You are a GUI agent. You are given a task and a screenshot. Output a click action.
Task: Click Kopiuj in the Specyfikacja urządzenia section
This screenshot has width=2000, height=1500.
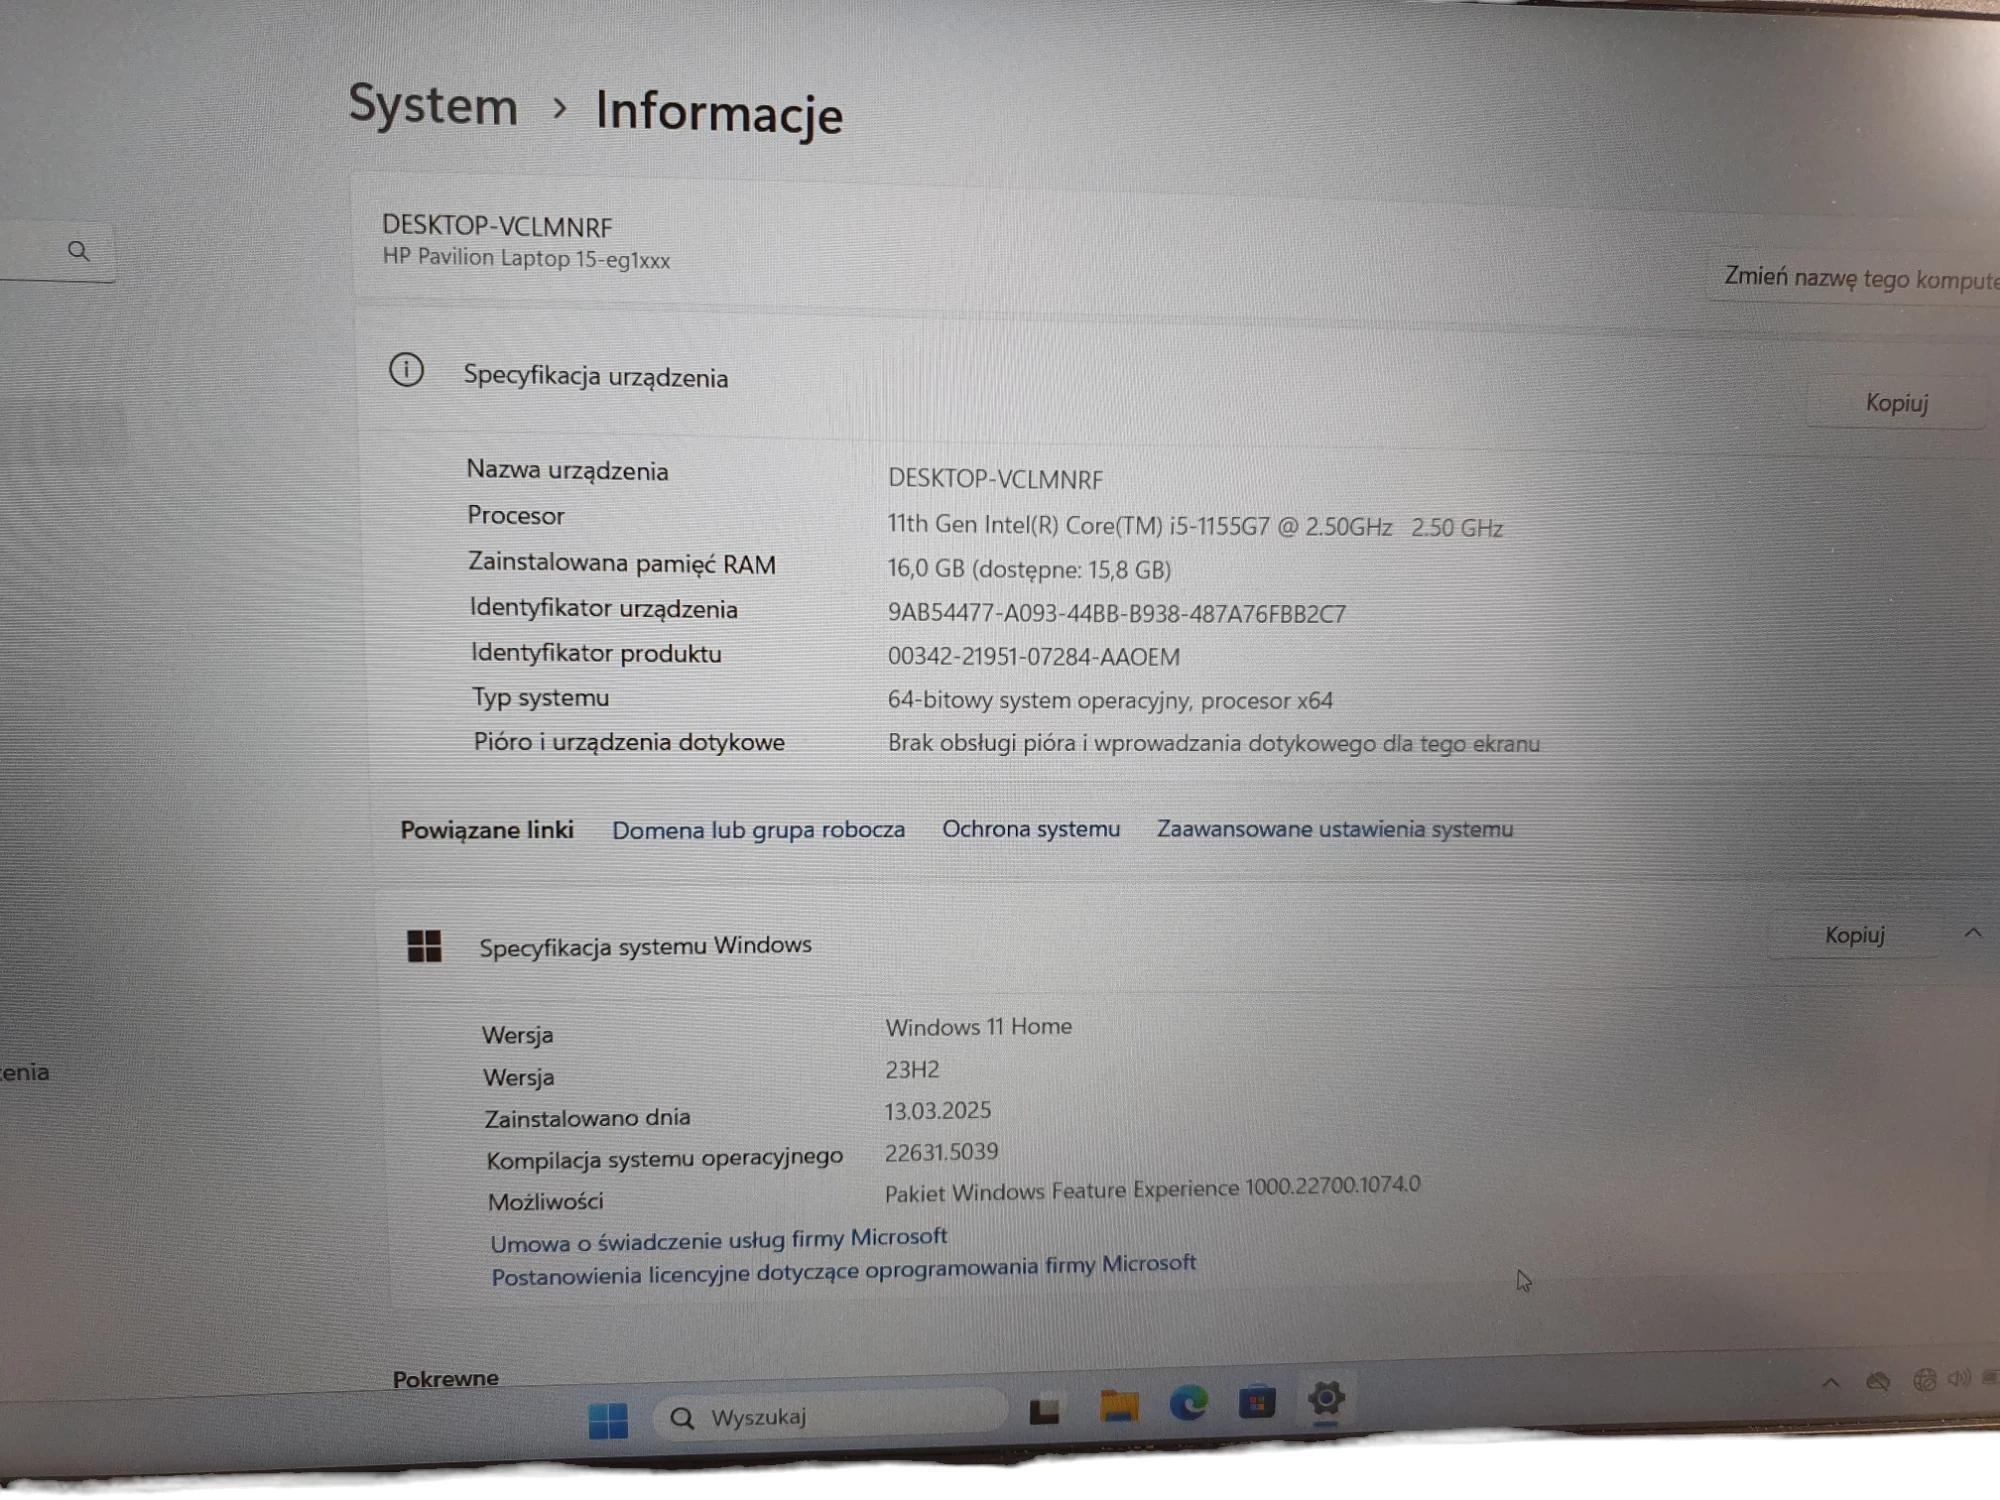click(x=1897, y=403)
